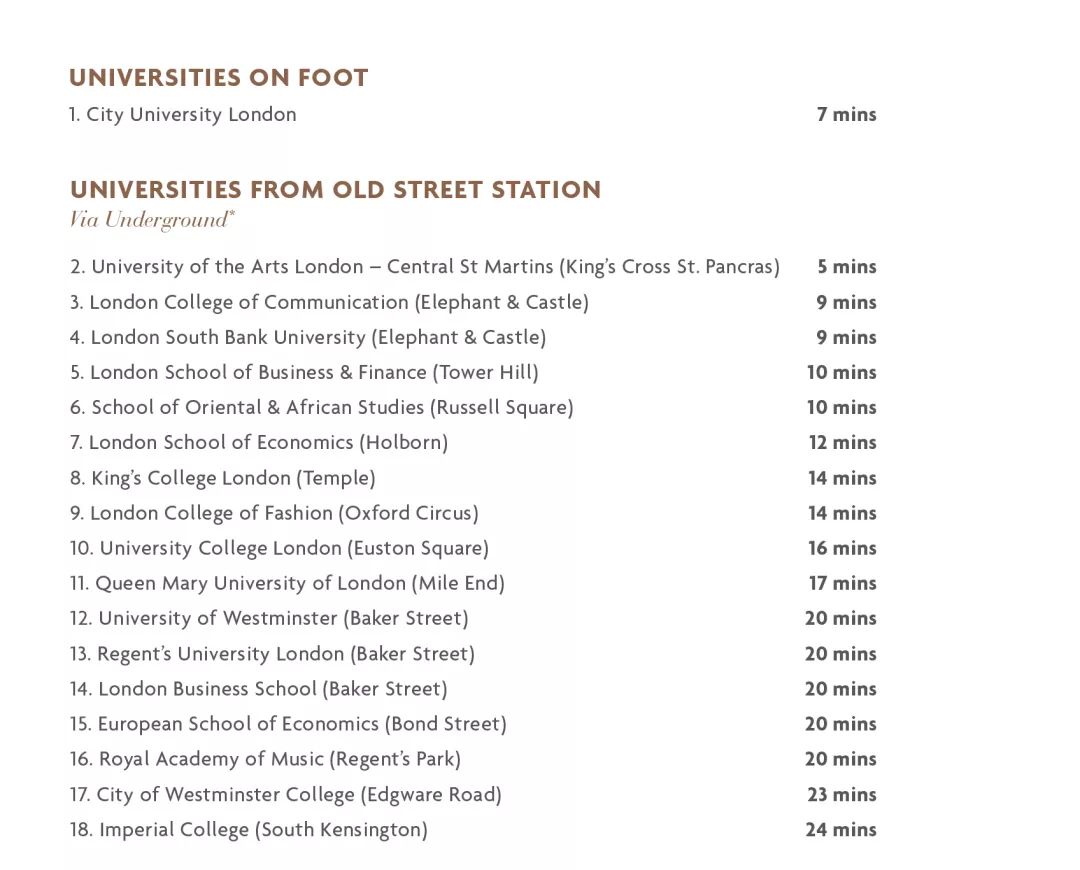Viewport: 1080px width, 870px height.
Task: Click the '12 mins' travel time
Action: tap(842, 442)
